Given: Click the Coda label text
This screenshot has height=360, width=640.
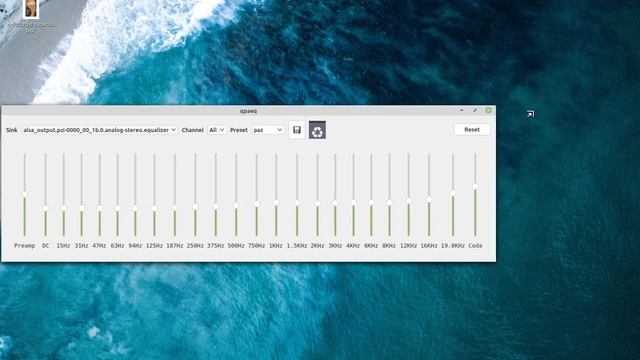Looking at the screenshot, I should click(x=475, y=245).
